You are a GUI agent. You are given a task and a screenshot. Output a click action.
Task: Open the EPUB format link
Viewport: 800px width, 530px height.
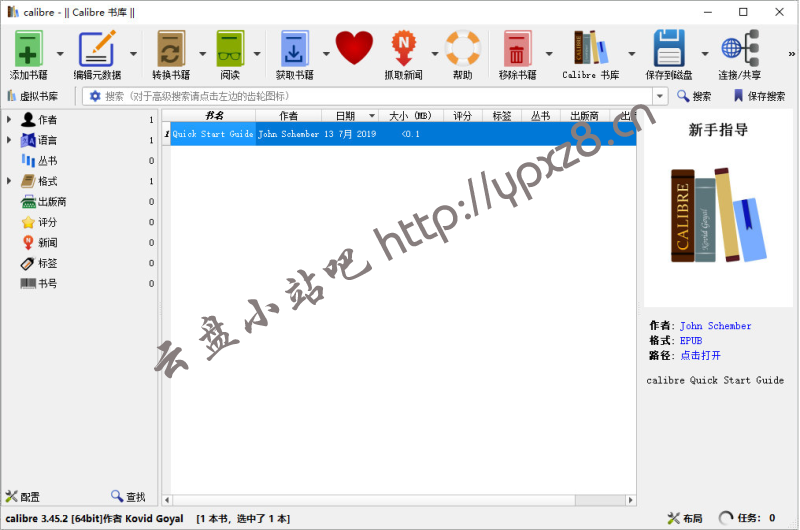[691, 340]
